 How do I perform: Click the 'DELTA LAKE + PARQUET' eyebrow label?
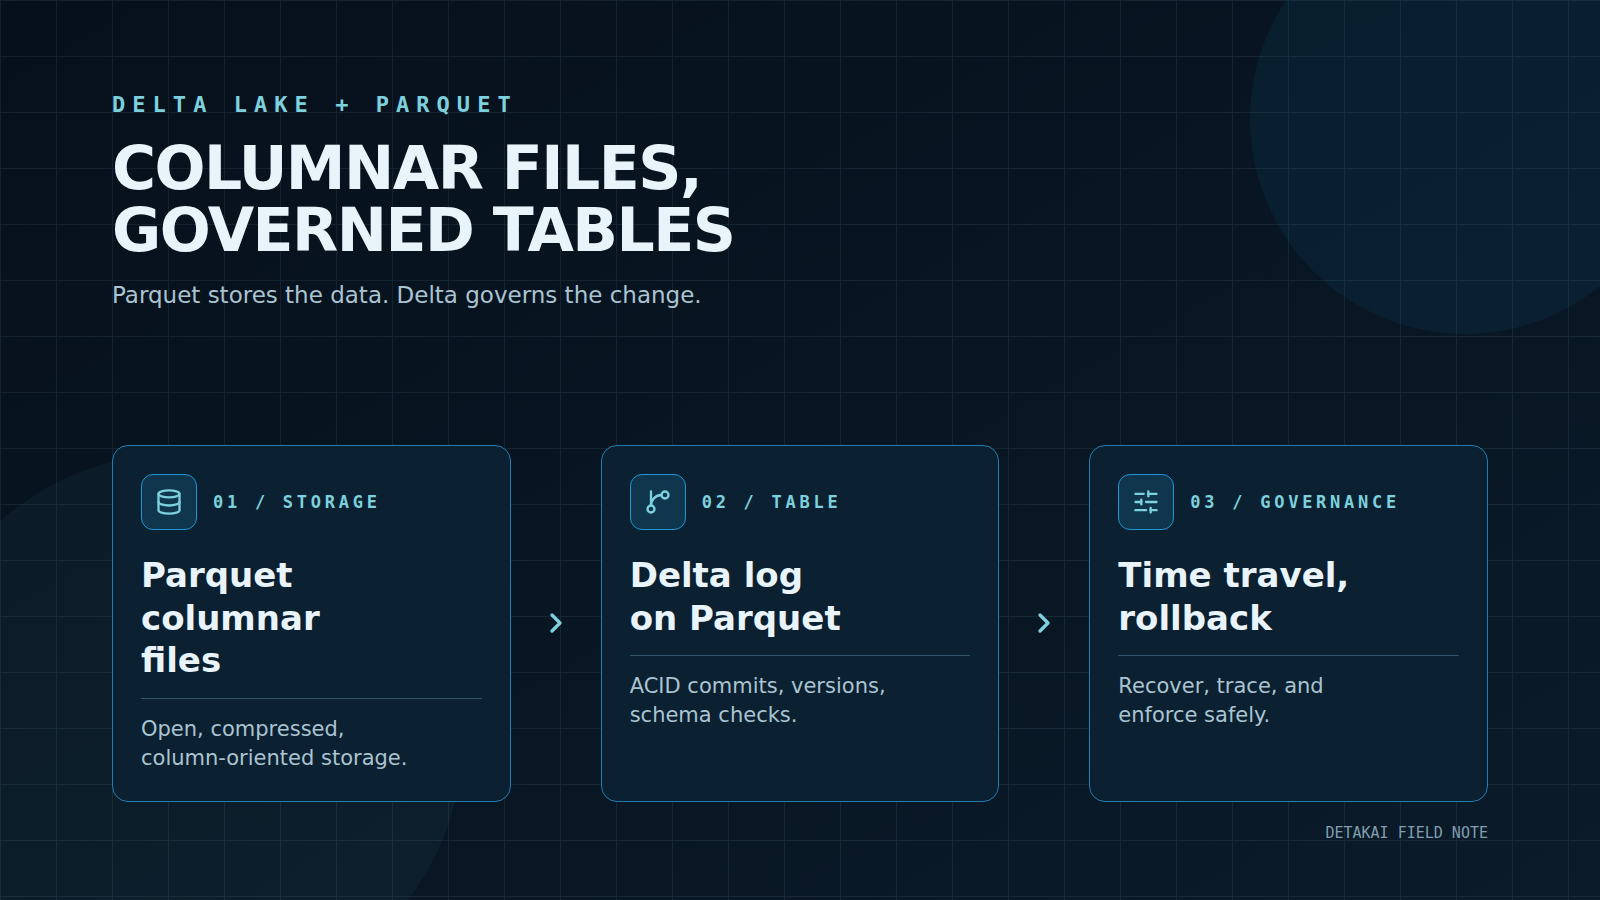click(313, 104)
